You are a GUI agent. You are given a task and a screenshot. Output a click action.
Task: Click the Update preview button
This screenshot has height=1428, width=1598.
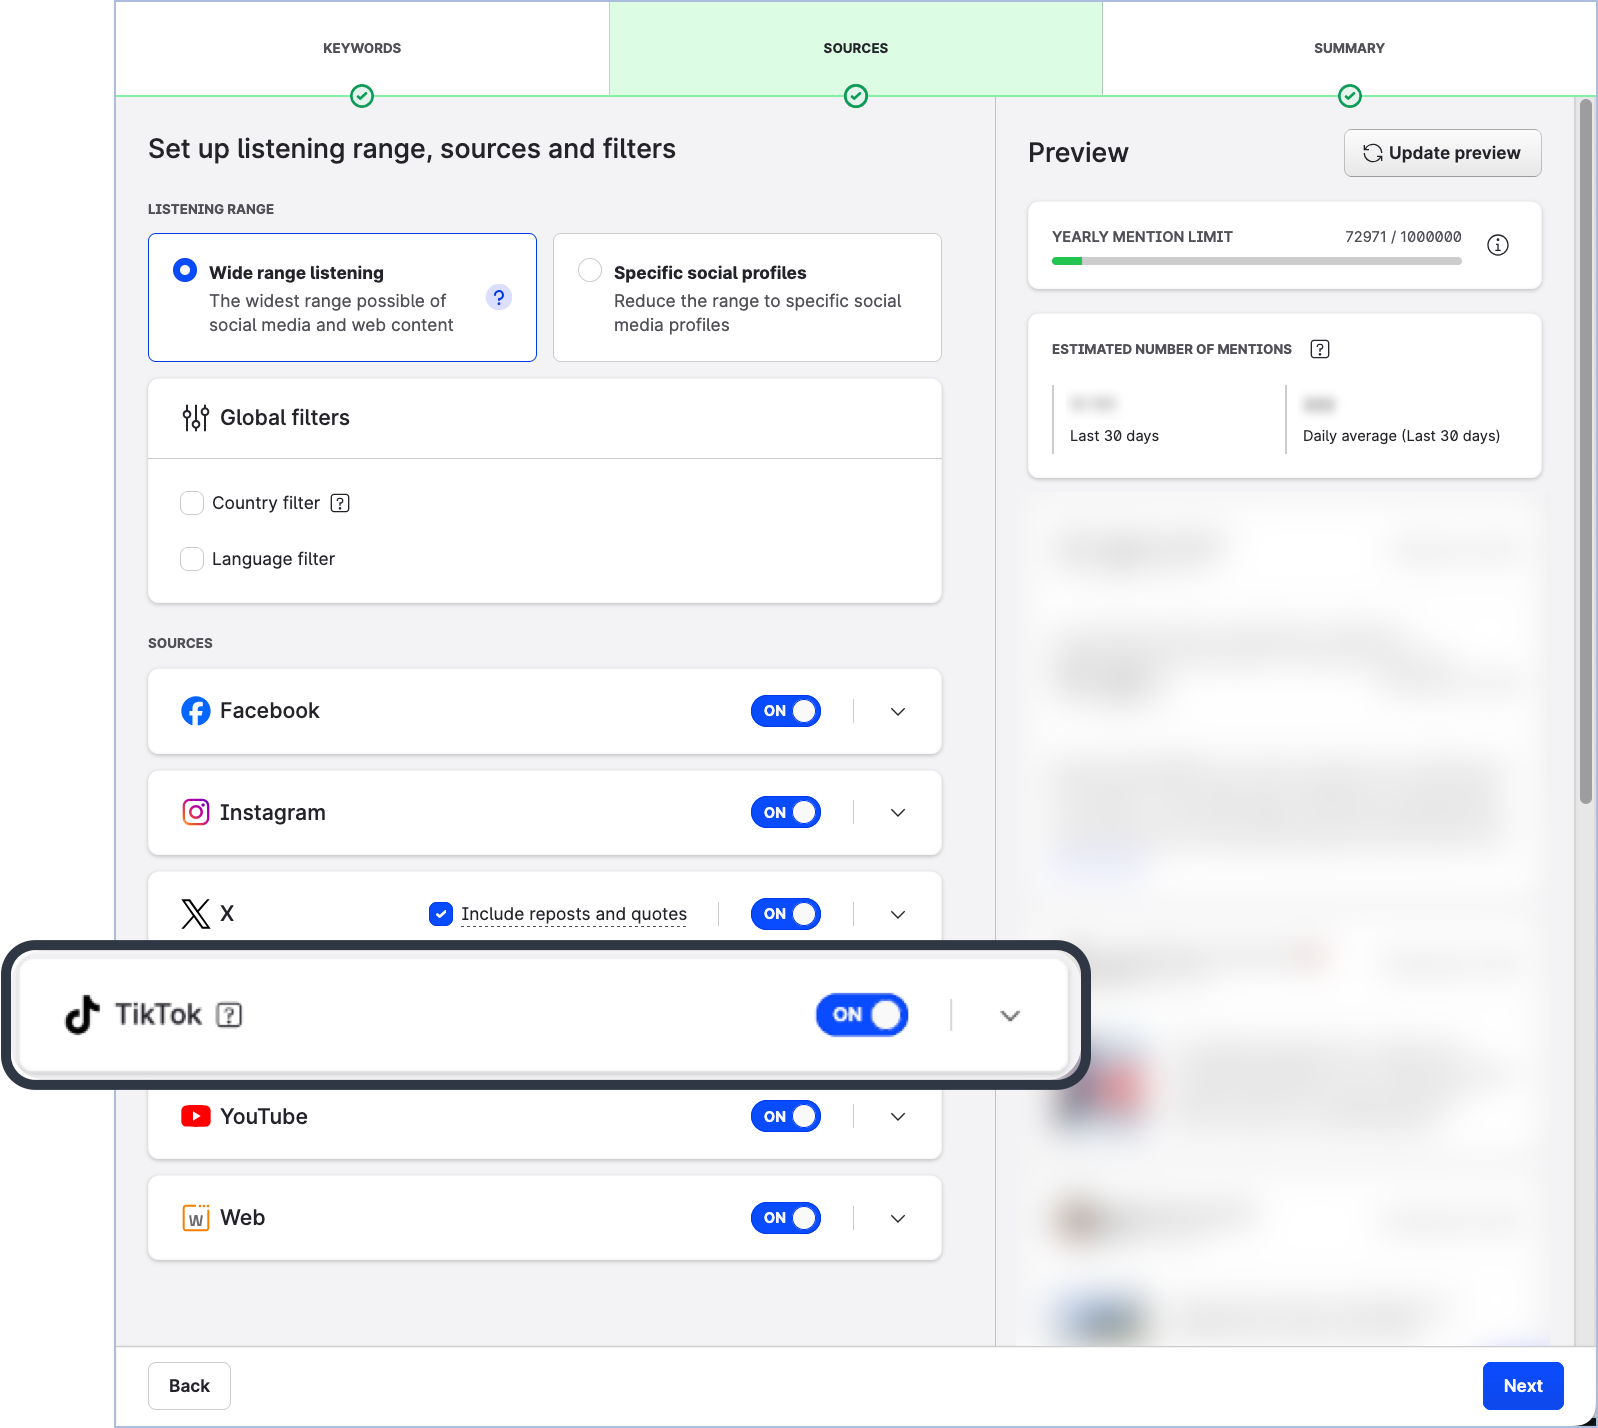tap(1442, 153)
